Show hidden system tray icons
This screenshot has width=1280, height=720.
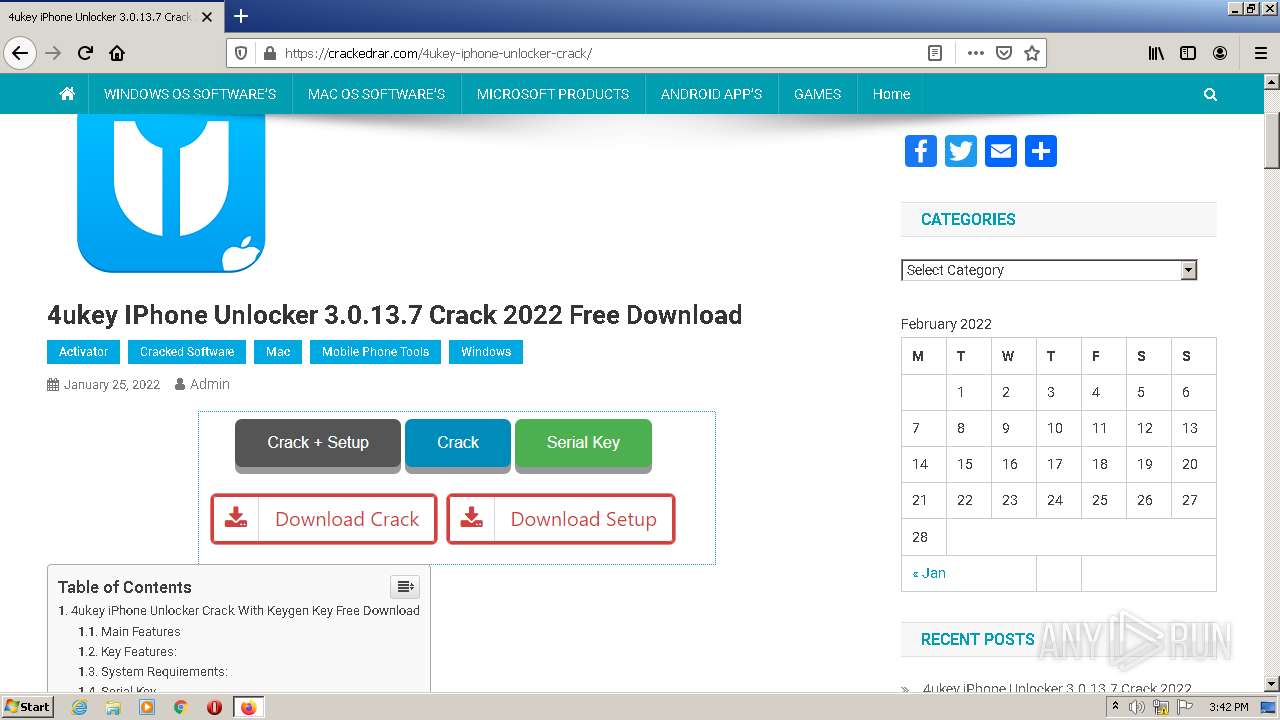pyautogui.click(x=1115, y=707)
